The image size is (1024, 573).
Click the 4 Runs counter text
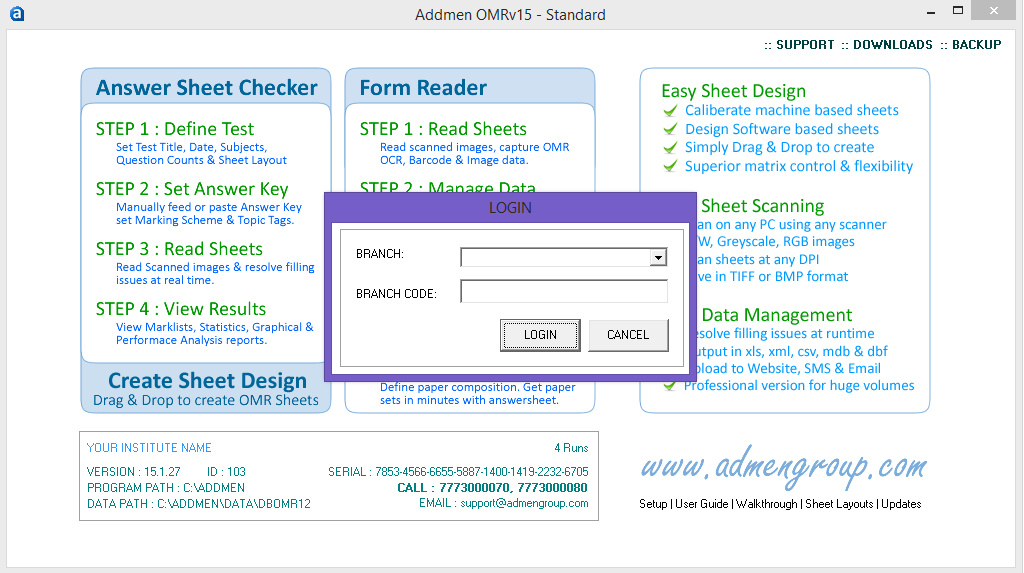click(571, 448)
